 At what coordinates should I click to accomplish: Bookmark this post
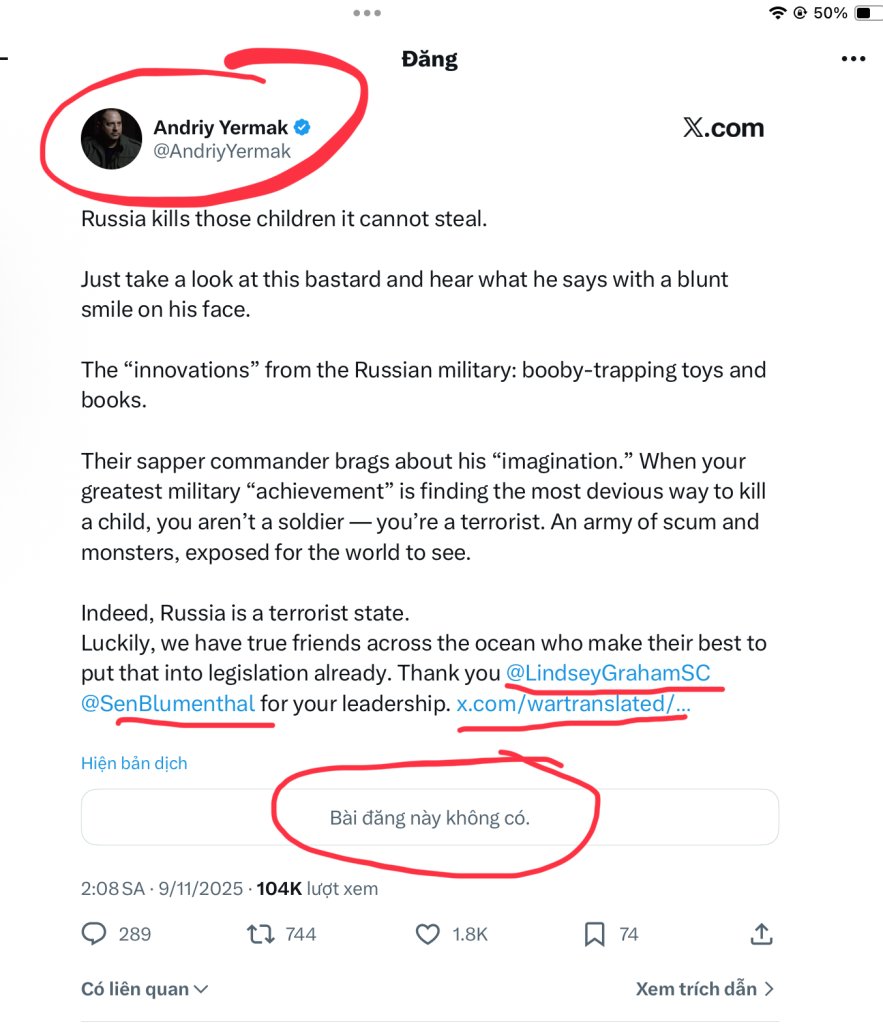tap(594, 934)
